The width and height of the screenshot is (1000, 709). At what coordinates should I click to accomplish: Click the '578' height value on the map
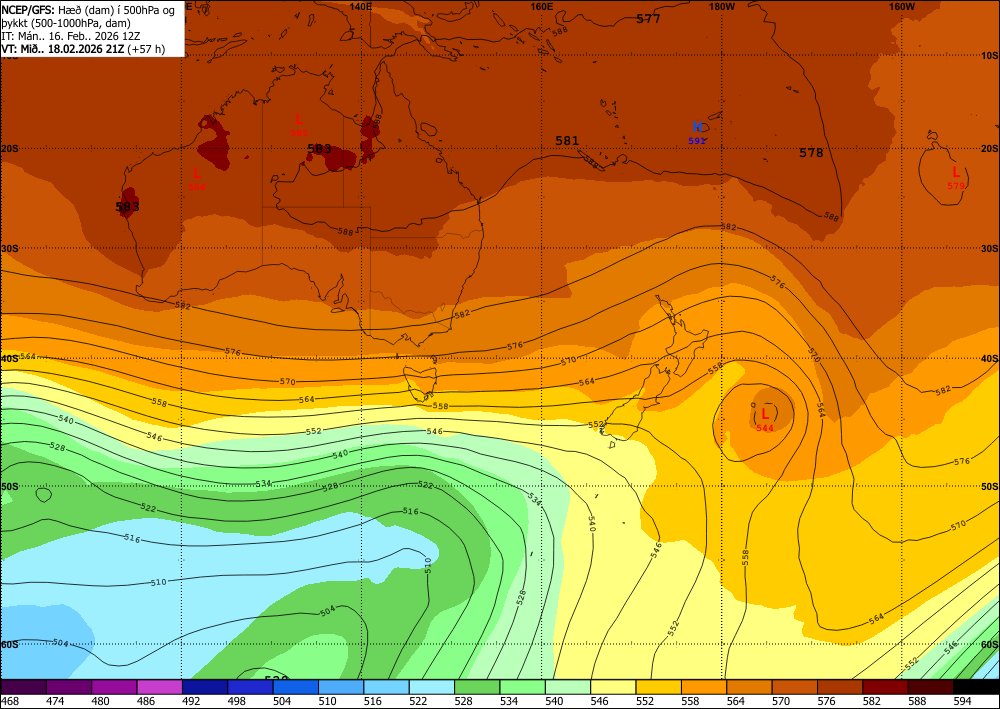coord(811,153)
